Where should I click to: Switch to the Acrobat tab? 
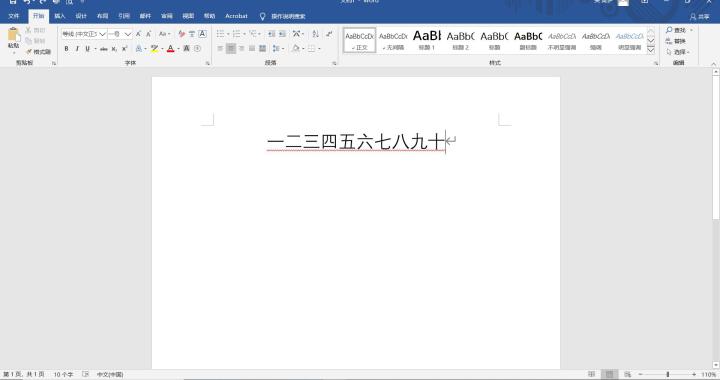236,16
